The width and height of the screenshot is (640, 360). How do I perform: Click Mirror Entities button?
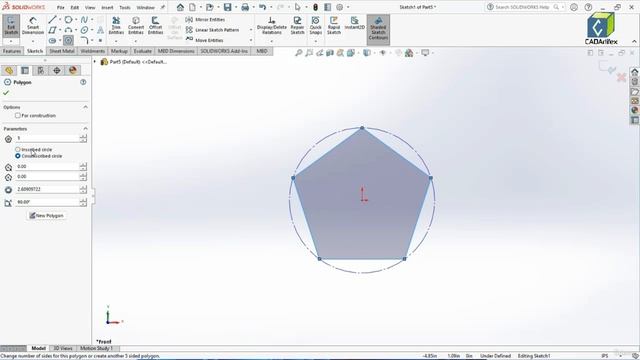tap(205, 20)
